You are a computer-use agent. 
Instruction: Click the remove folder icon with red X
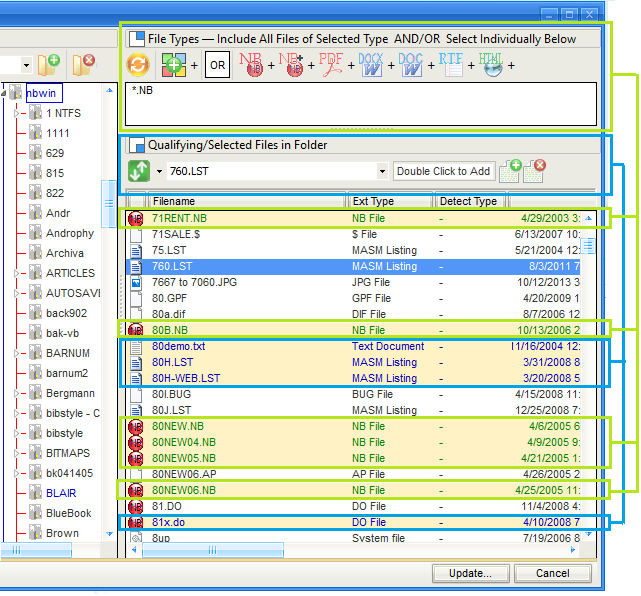(x=84, y=65)
